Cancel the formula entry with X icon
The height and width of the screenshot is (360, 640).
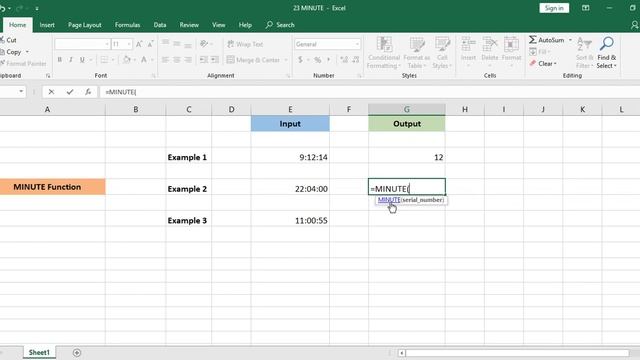pos(51,92)
